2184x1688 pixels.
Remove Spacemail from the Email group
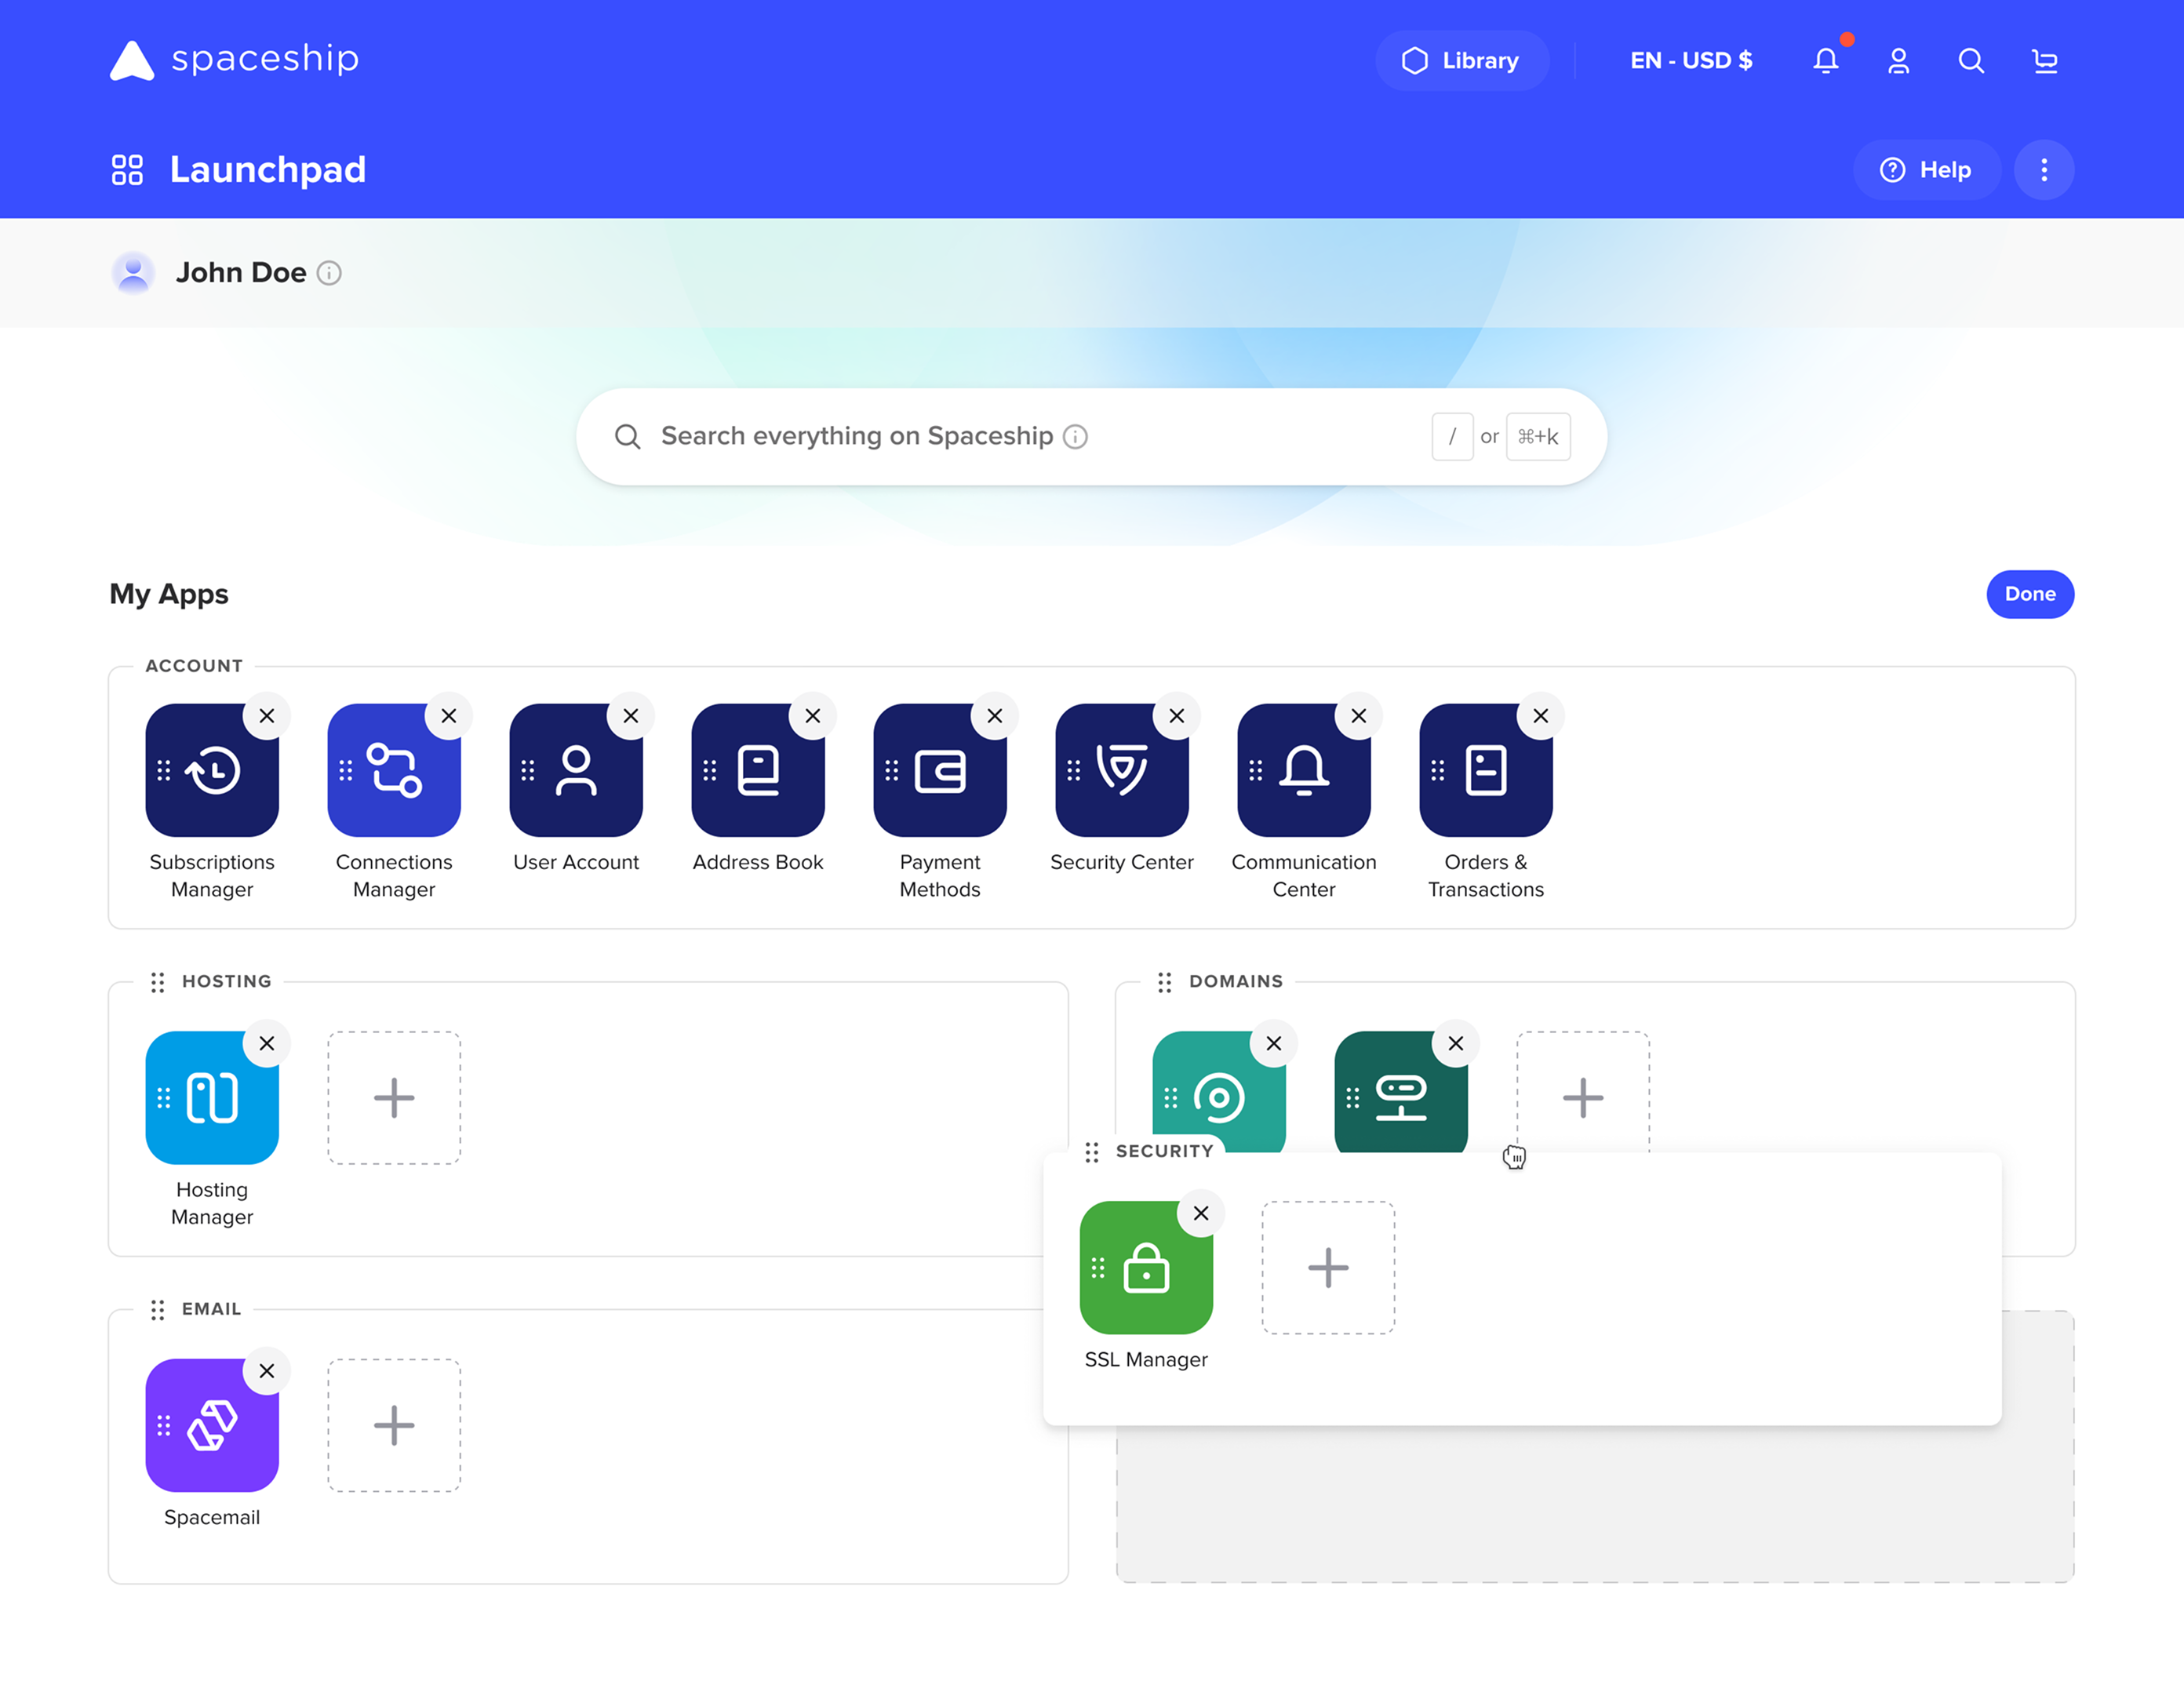pos(267,1371)
